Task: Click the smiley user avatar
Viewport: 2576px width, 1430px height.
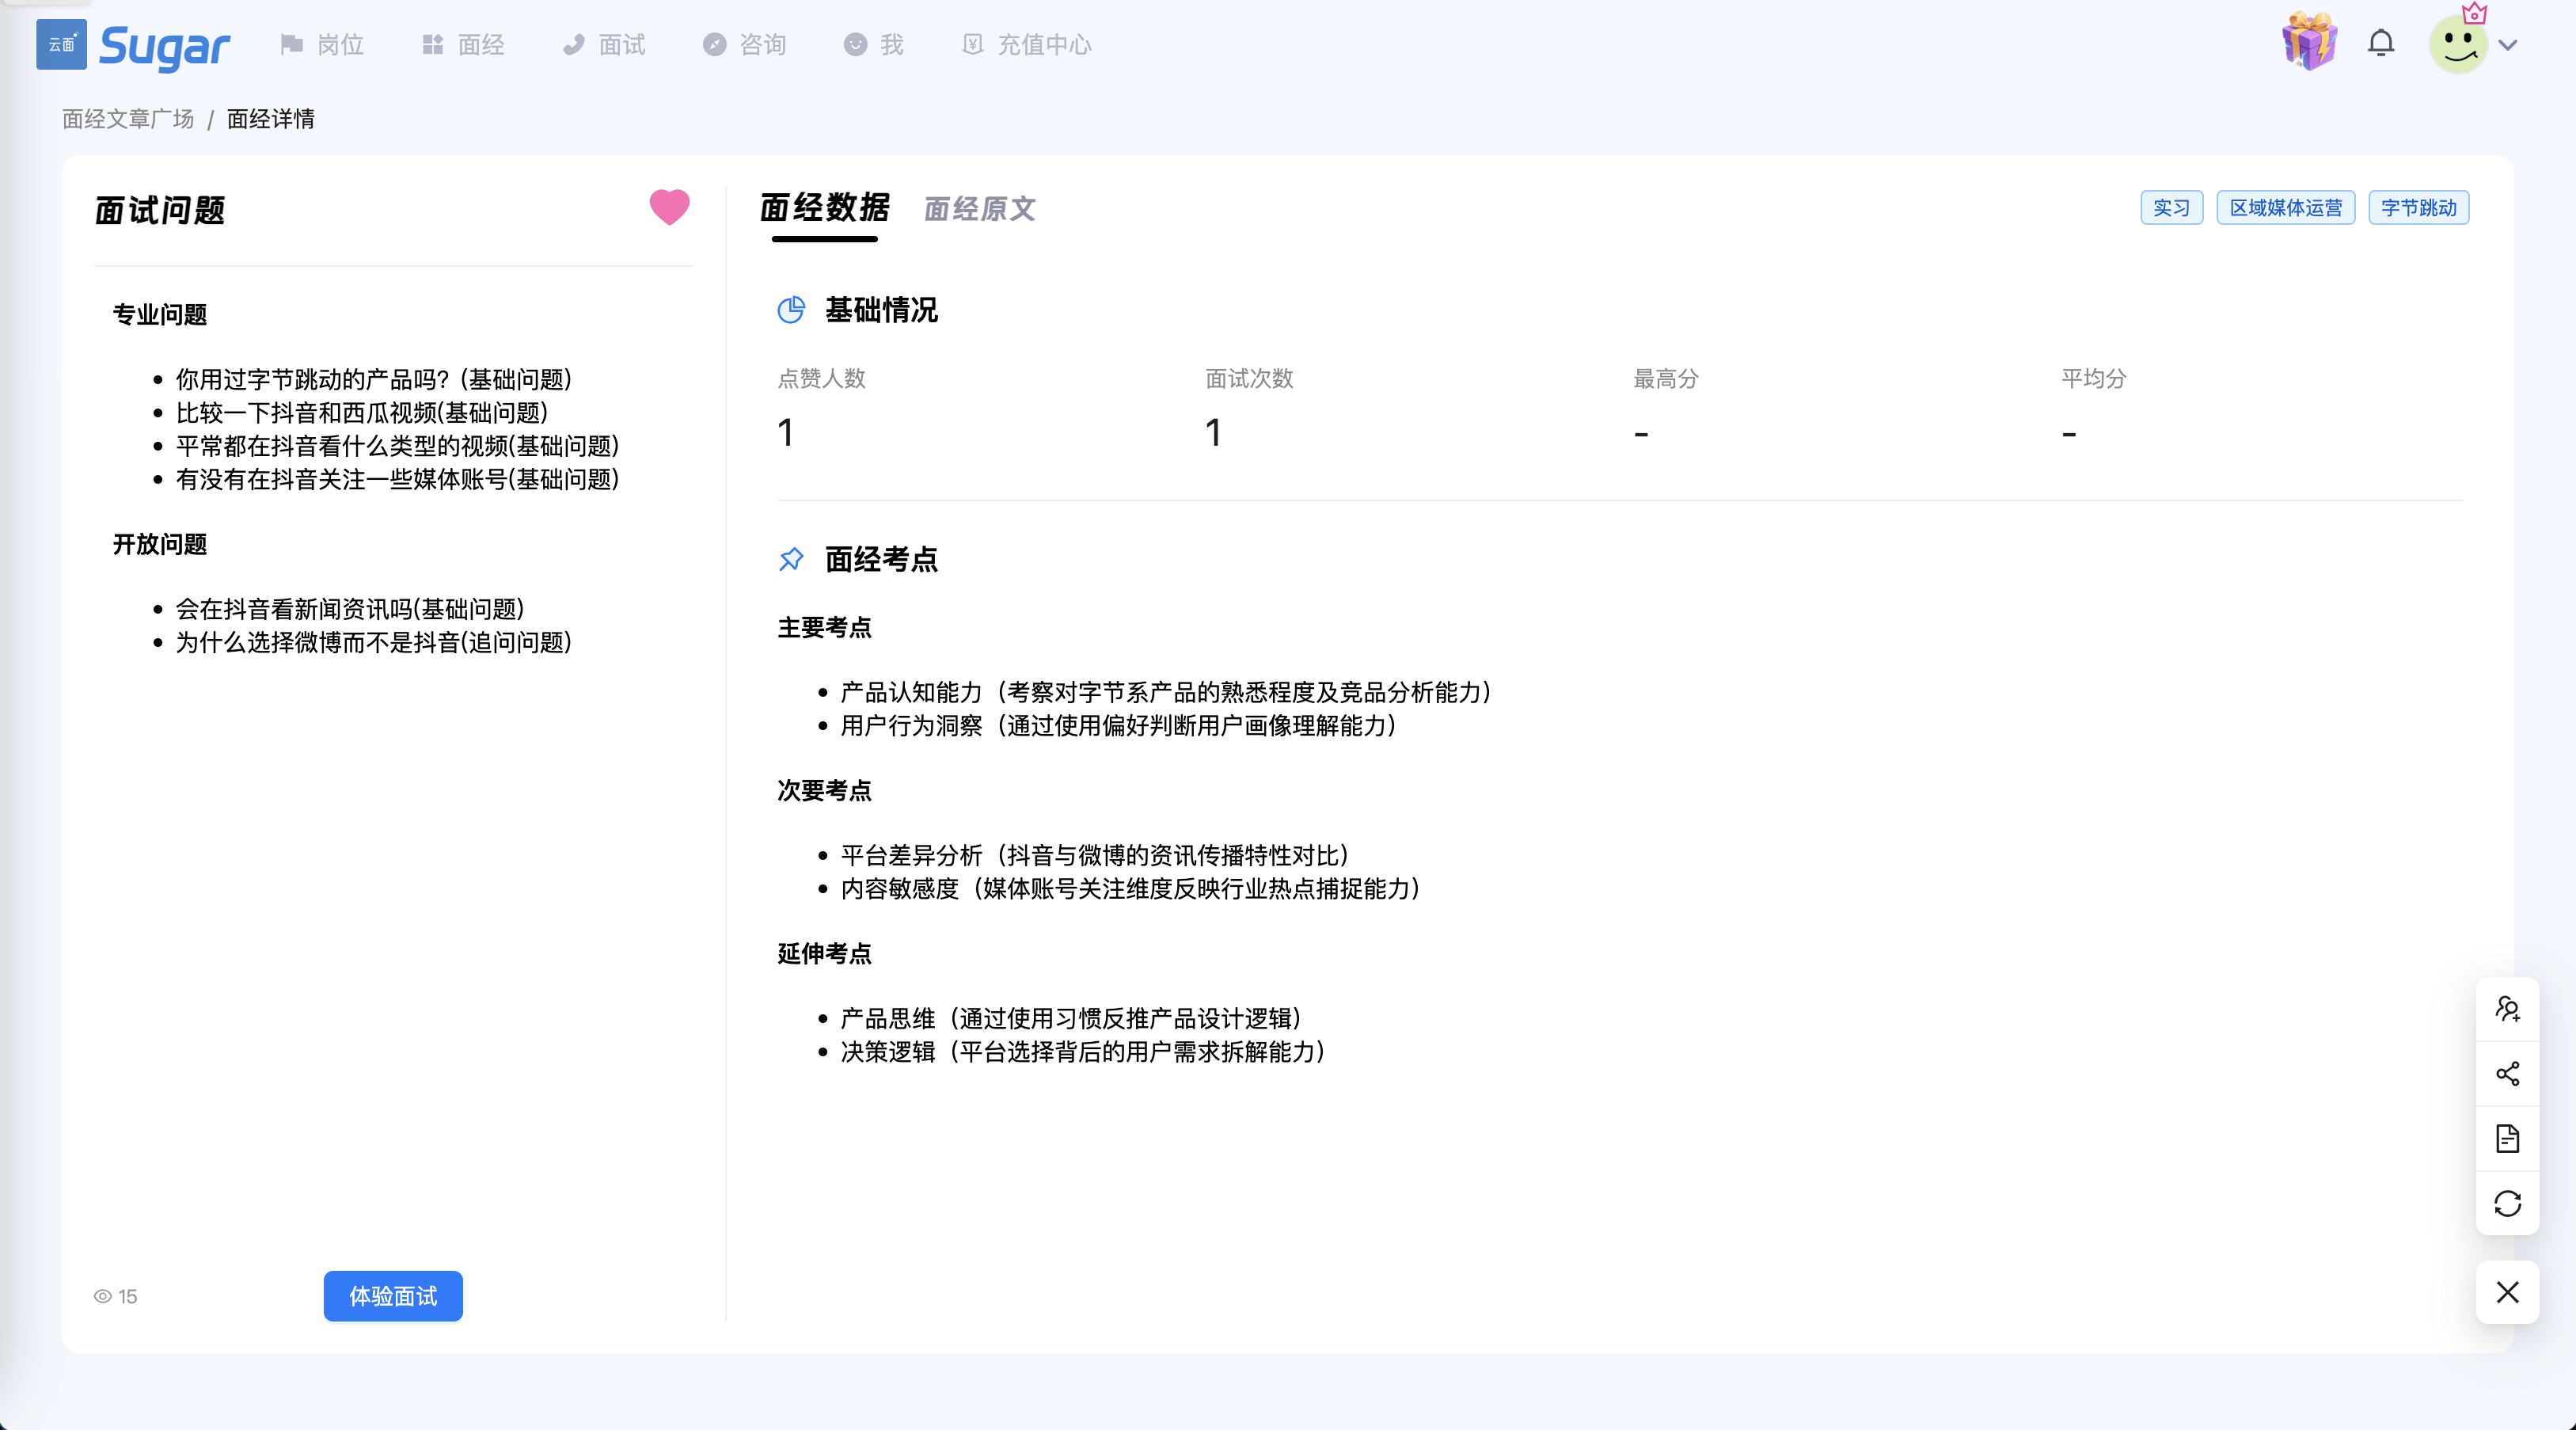Action: coord(2458,45)
